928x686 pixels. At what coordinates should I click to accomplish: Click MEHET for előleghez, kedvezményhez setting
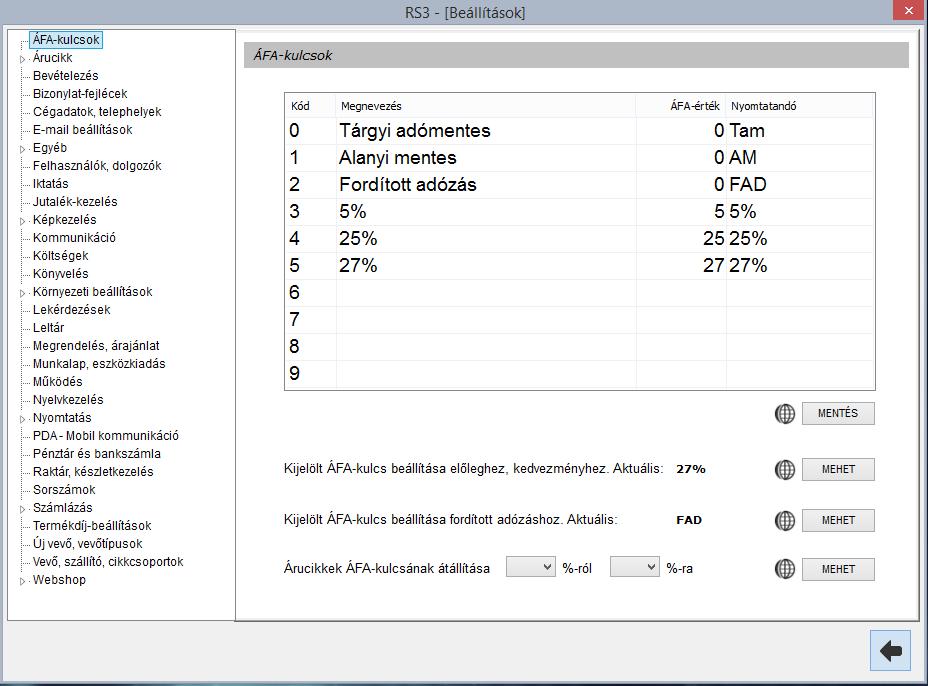tap(838, 469)
